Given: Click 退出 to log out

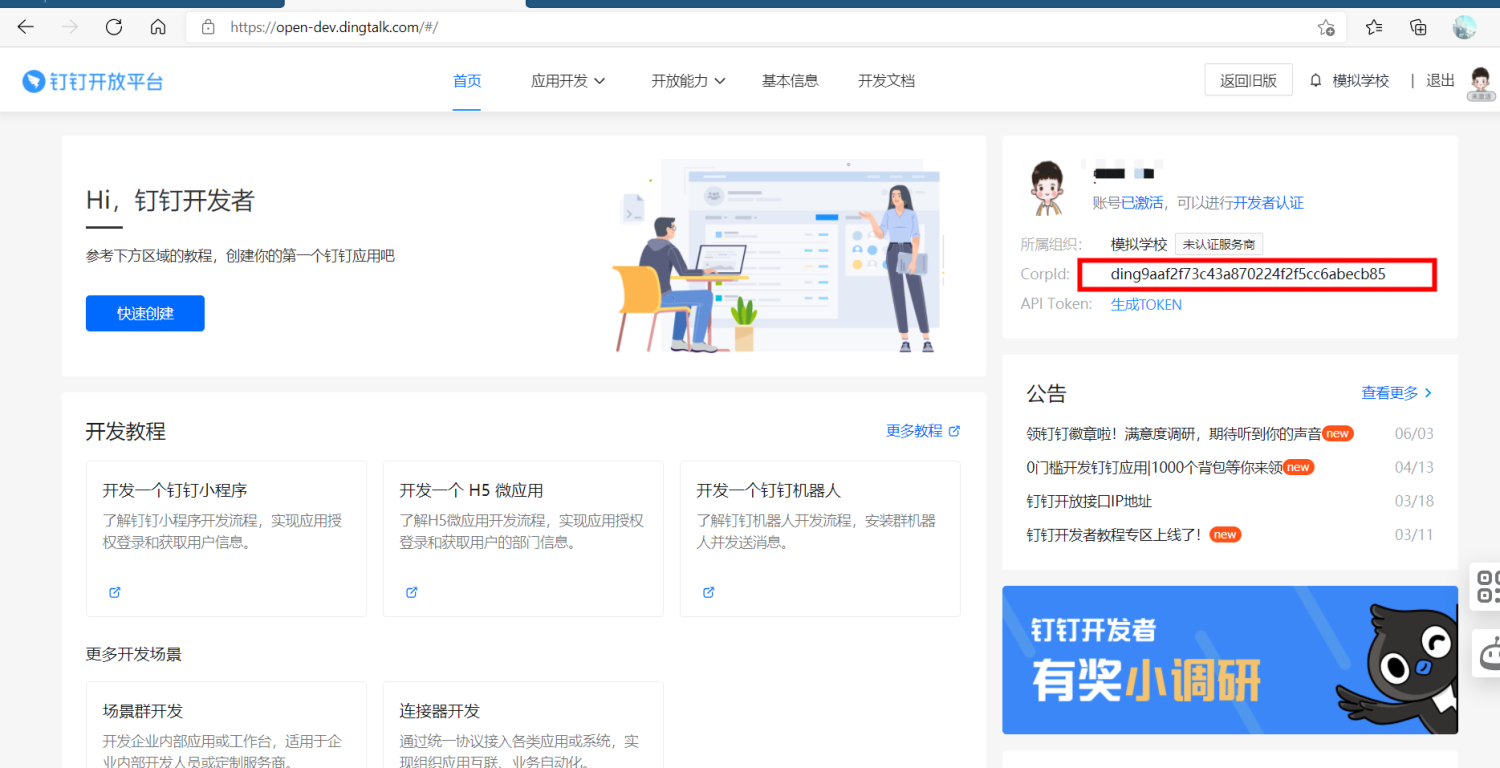Looking at the screenshot, I should click(x=1440, y=81).
